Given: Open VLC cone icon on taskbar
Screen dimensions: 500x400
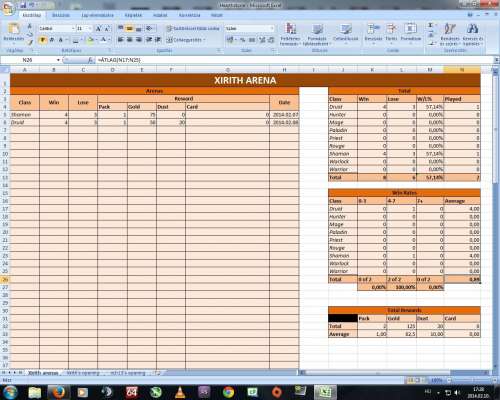Looking at the screenshot, I should (180, 392).
